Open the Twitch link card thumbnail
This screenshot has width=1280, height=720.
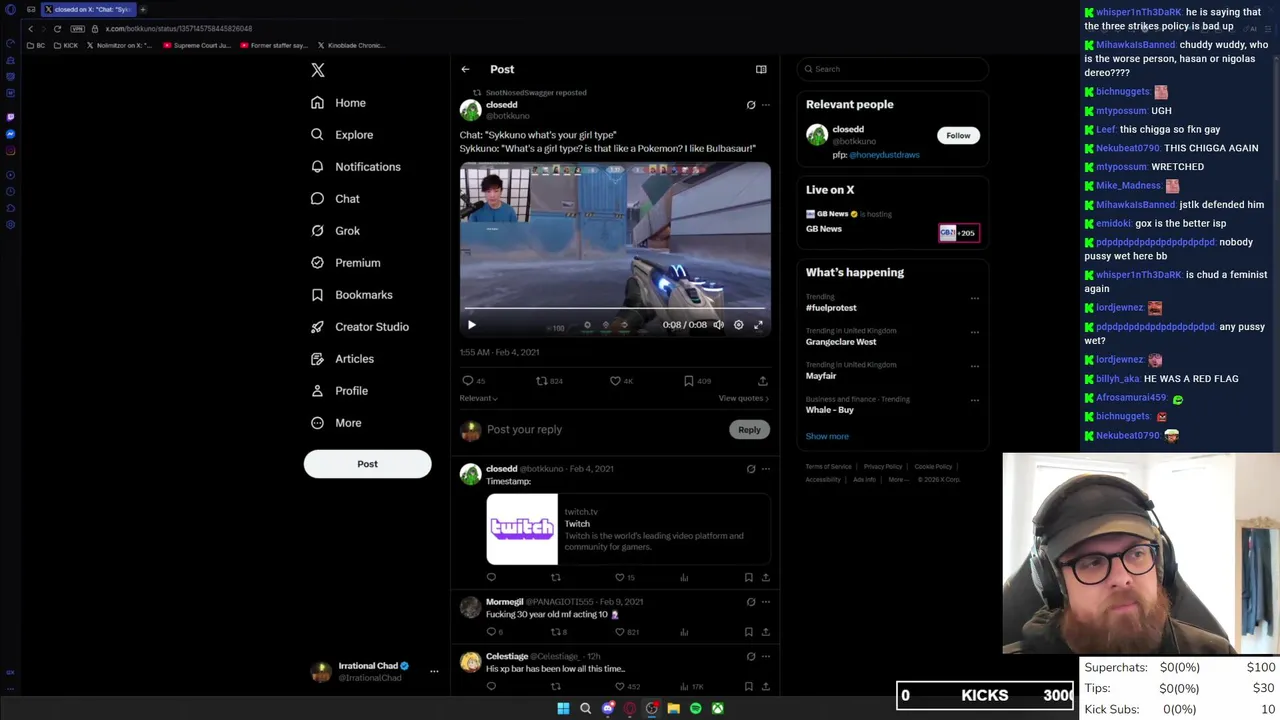522,529
